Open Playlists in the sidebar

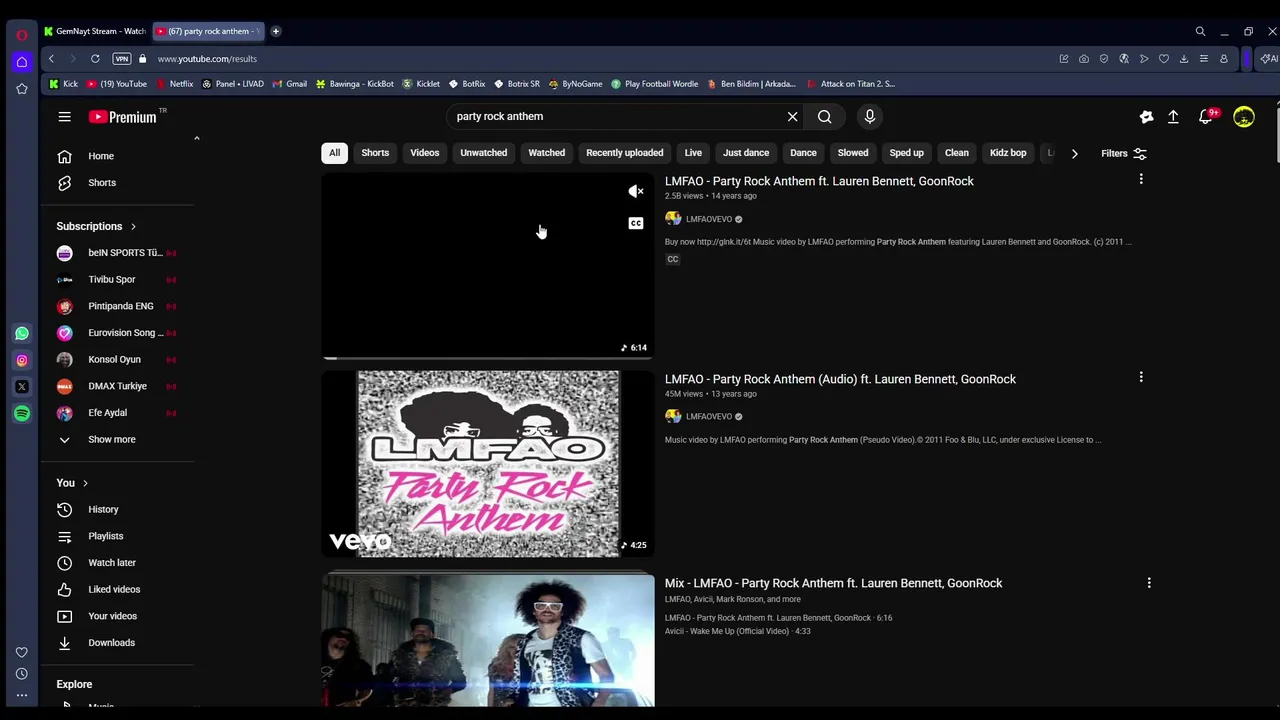pos(105,536)
